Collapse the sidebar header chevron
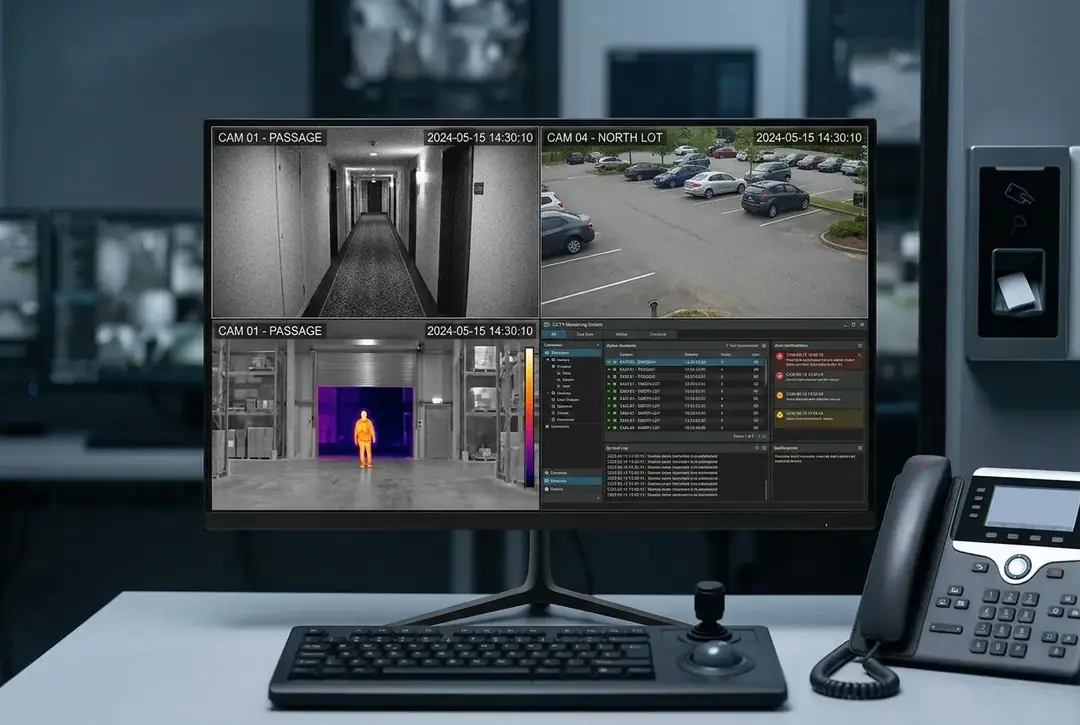 (x=598, y=344)
